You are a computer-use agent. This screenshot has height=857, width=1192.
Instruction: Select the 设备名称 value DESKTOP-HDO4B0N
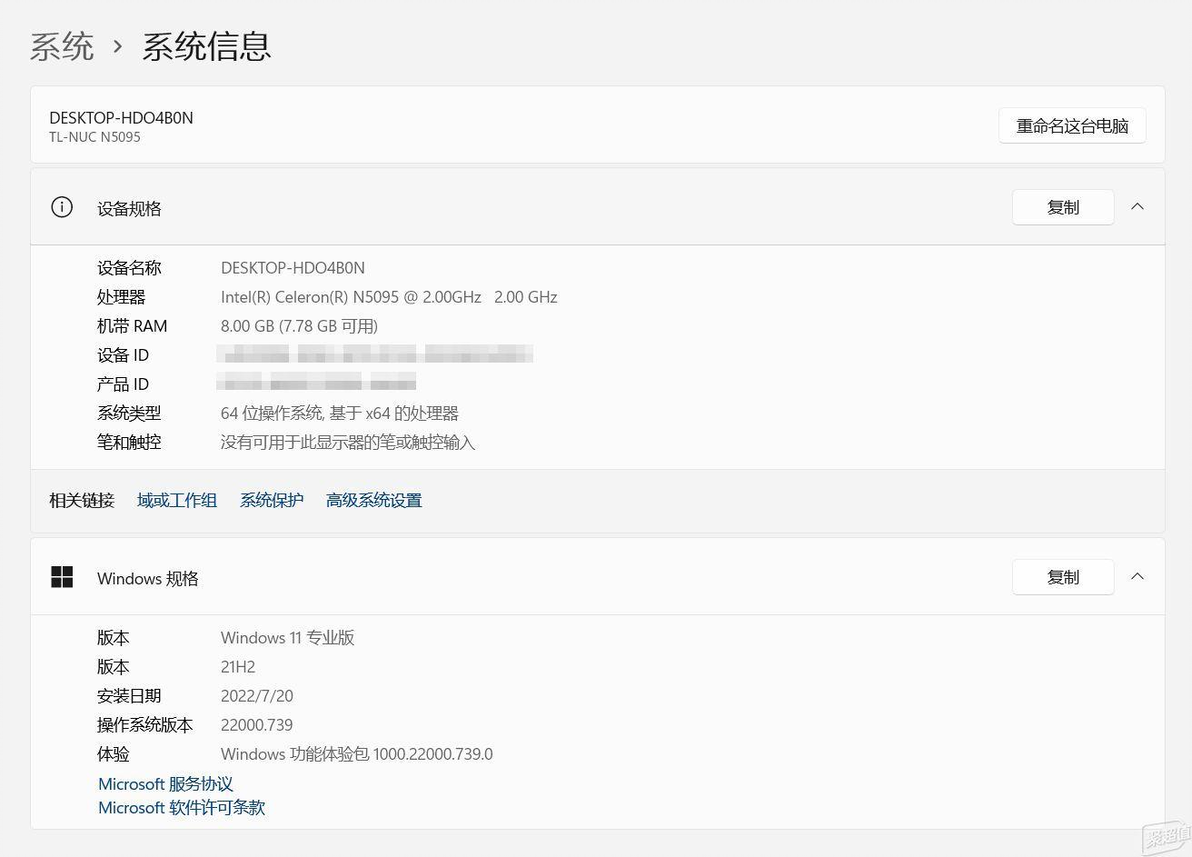tap(293, 268)
